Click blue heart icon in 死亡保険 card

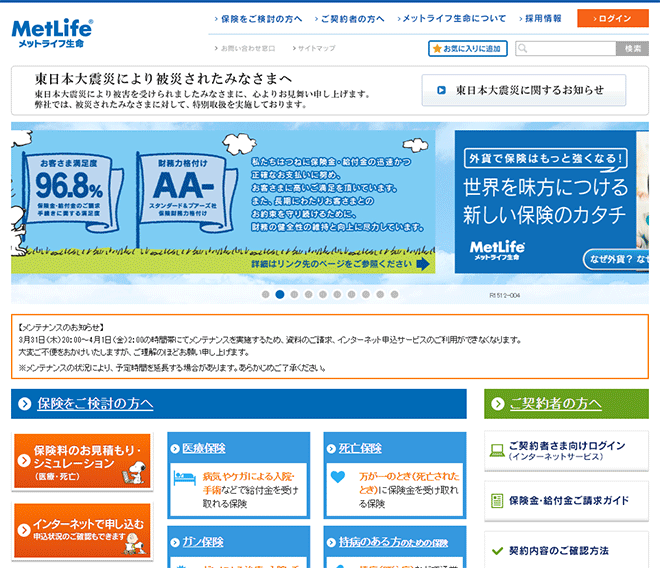(x=338, y=477)
